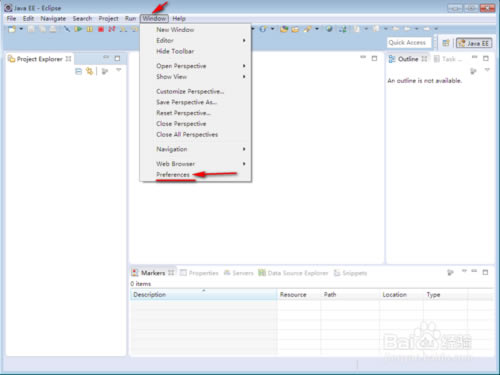Minimize the editor area
Viewport: 500px width, 375px height.
(363, 57)
